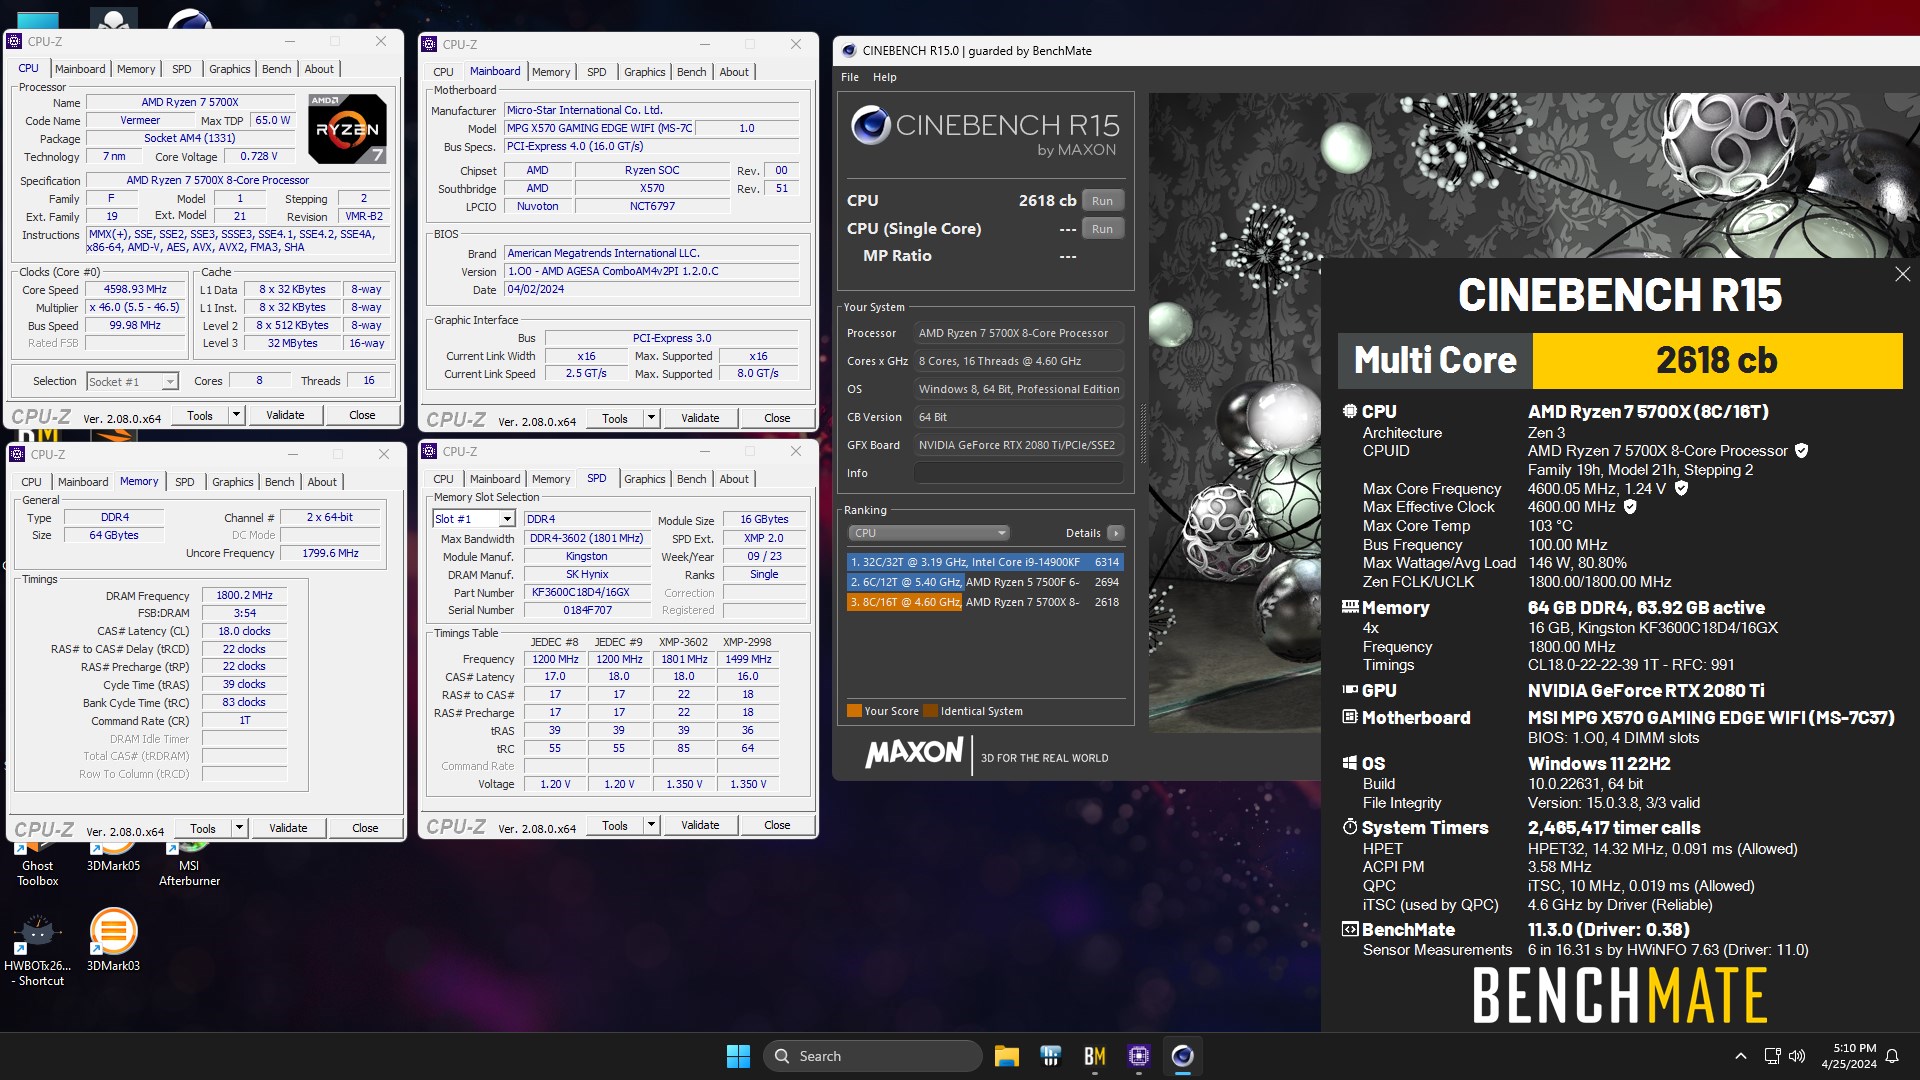Click the verified shield next to Max Core Frequency
1920x1080 pixels.
point(1681,488)
